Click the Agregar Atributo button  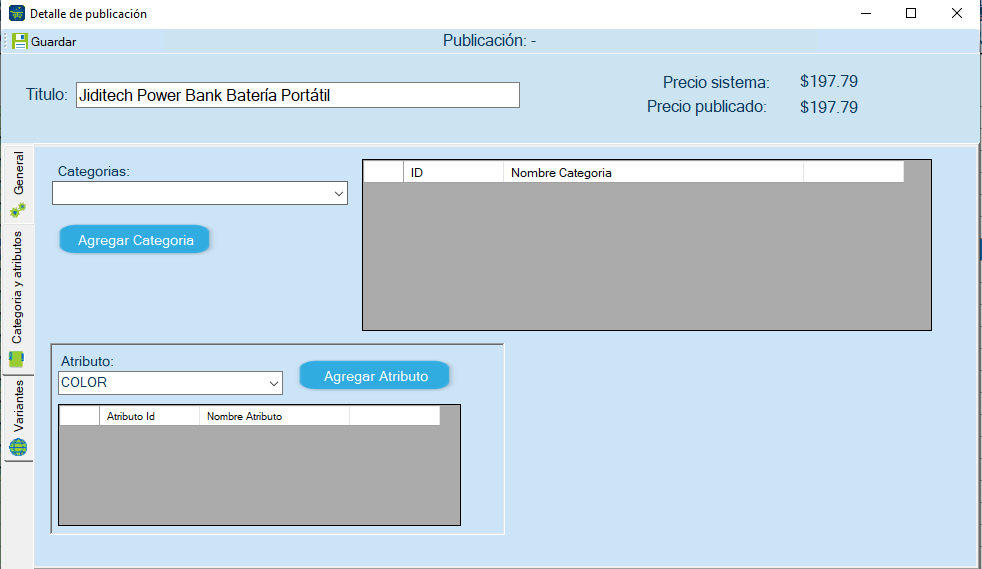(375, 376)
